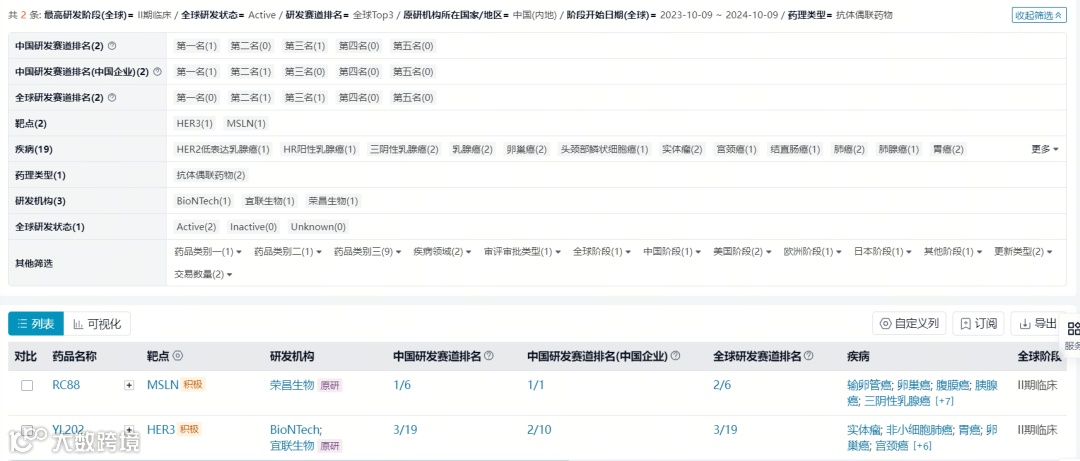This screenshot has height=461, width=1080.
Task: Switch to 可视化 visualization tab
Action: pos(97,323)
